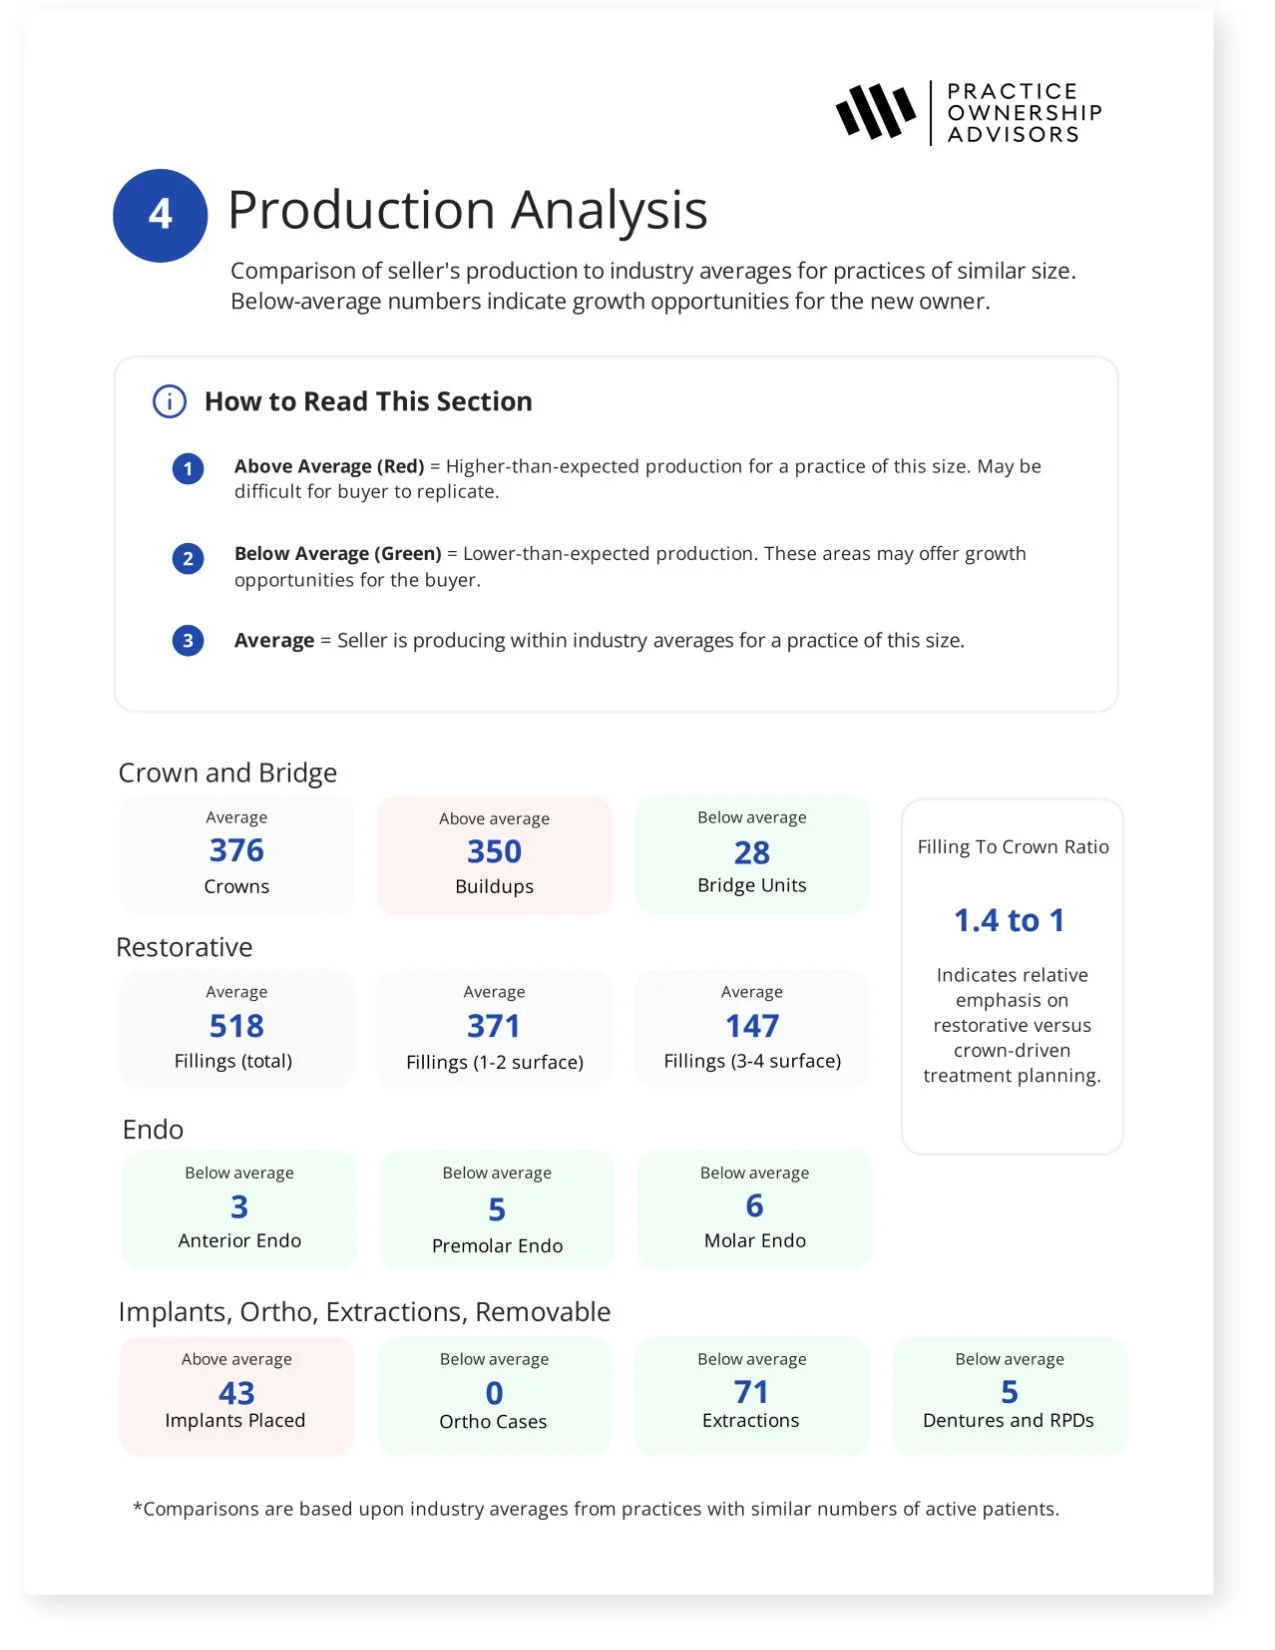This screenshot has height=1650, width=1275.
Task: Click the numbered bullet 2 for Below Average
Action: 188,558
